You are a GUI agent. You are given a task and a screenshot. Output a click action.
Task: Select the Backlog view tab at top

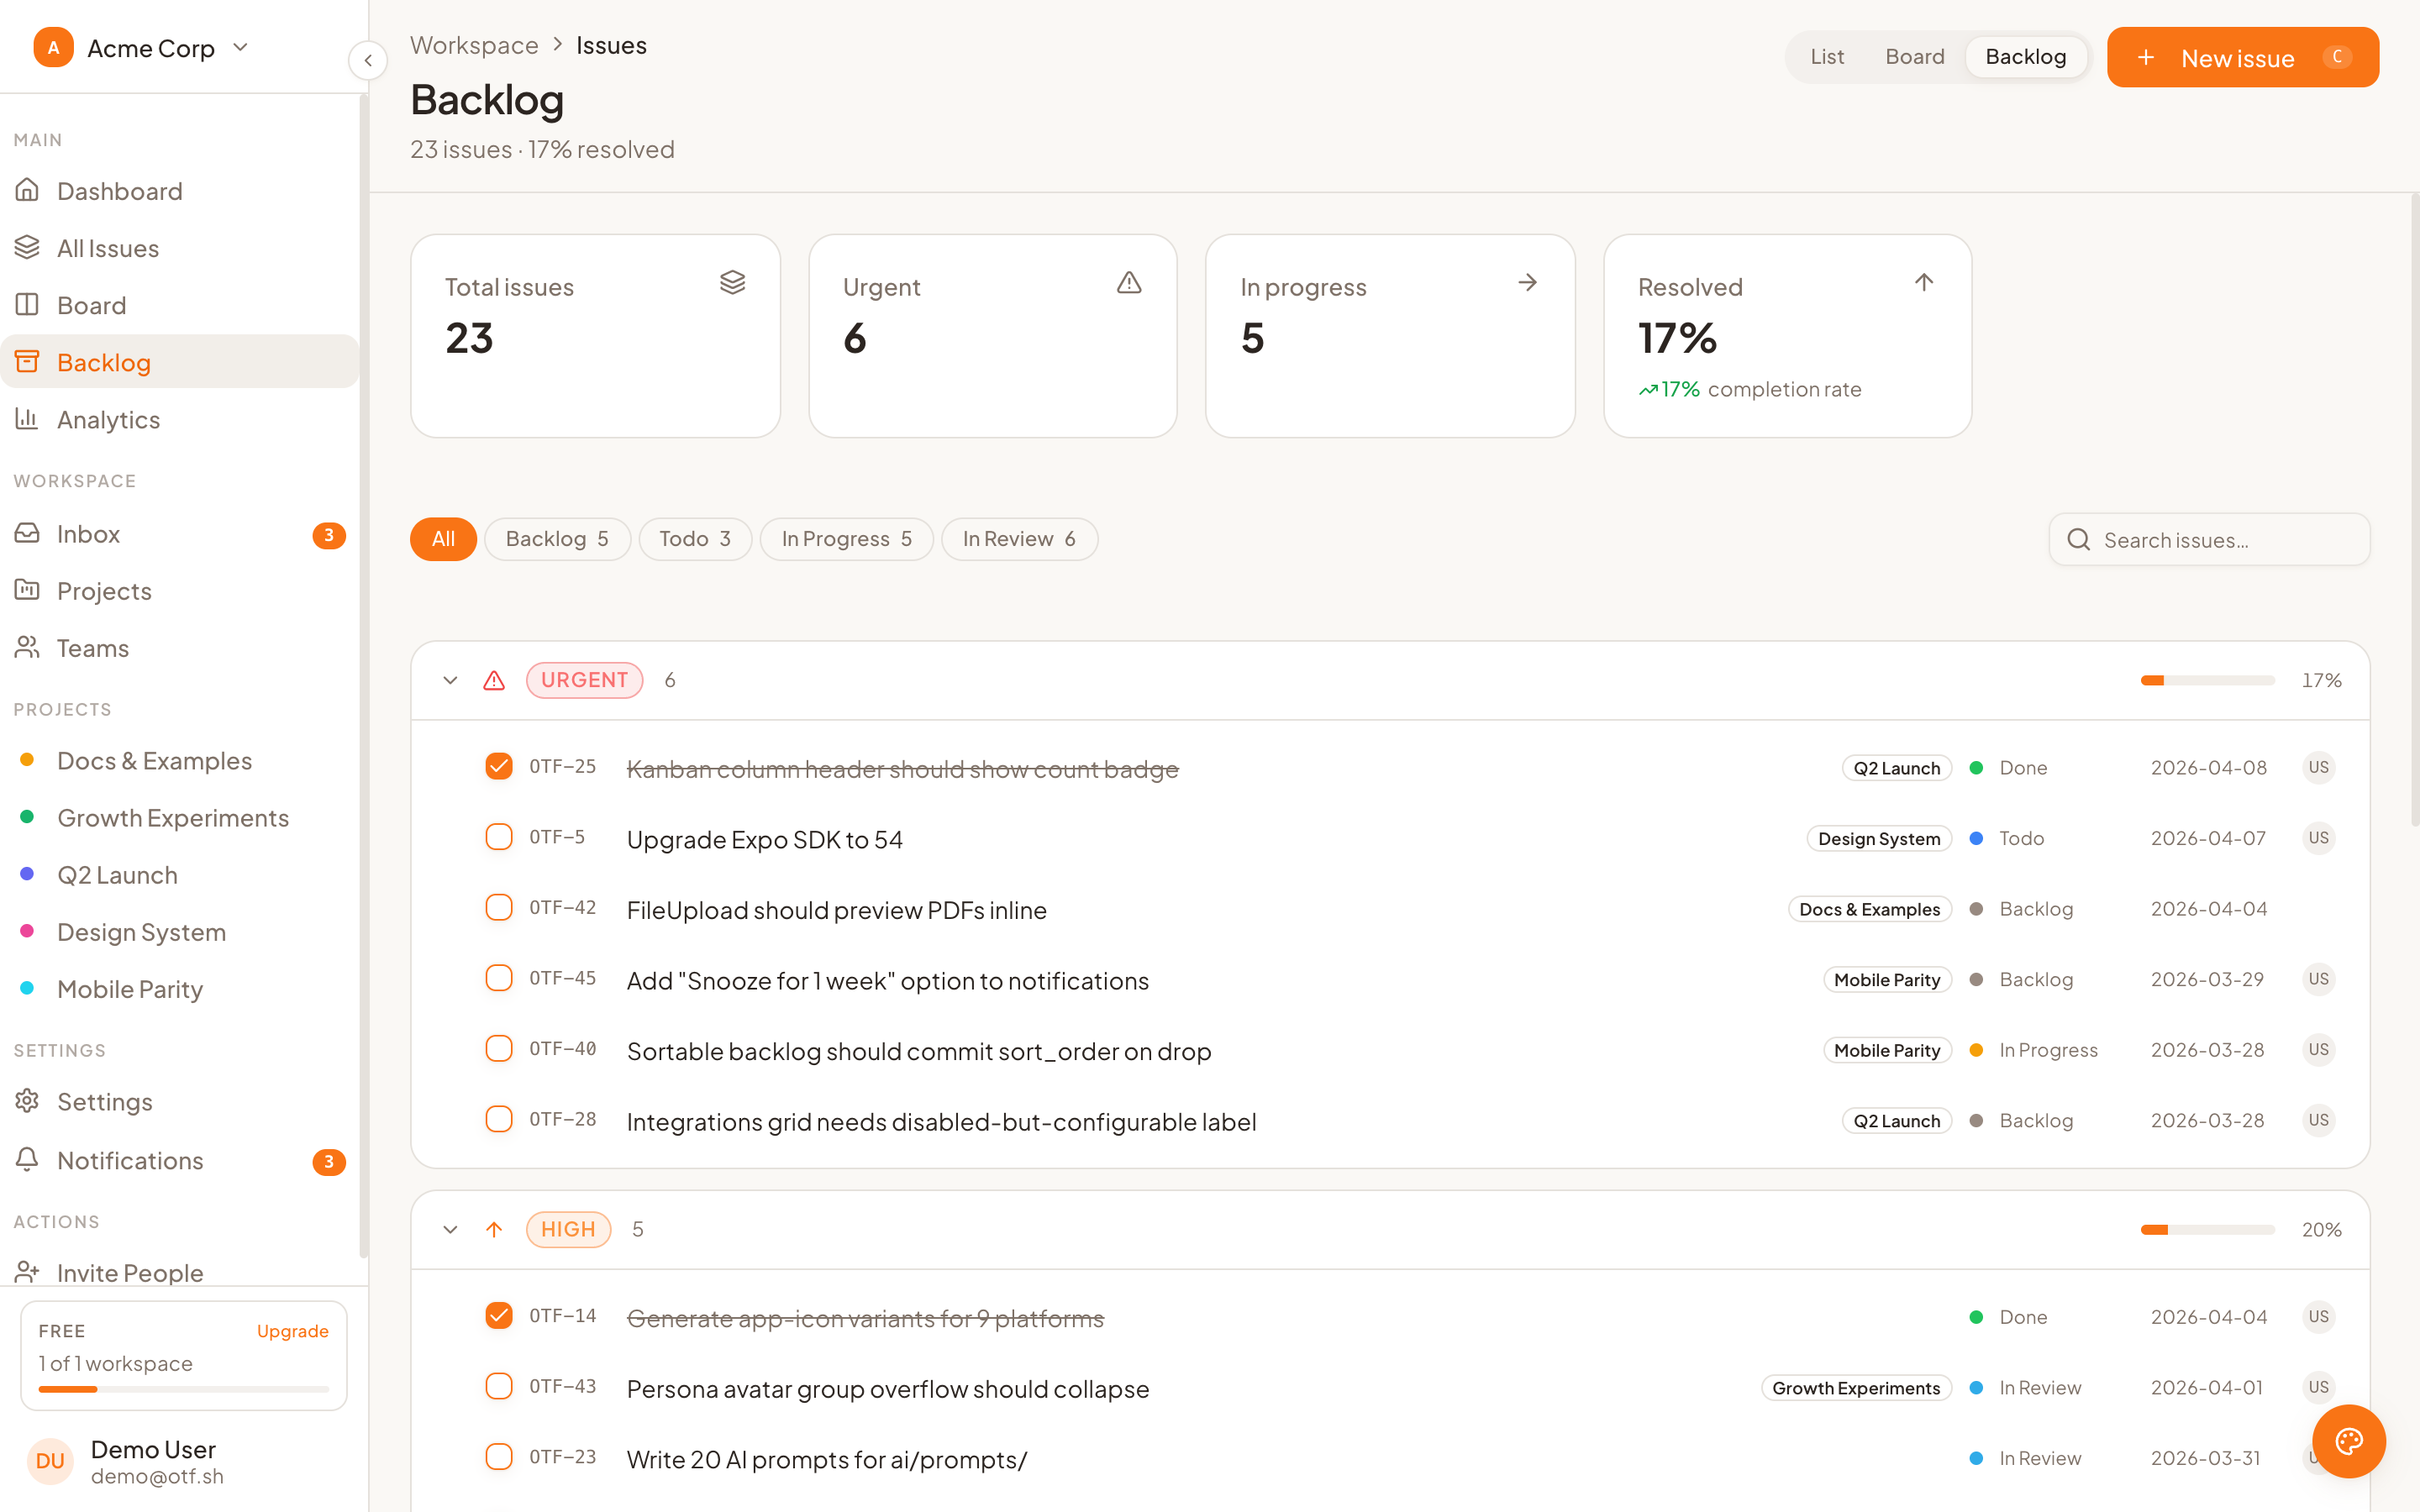point(2026,57)
